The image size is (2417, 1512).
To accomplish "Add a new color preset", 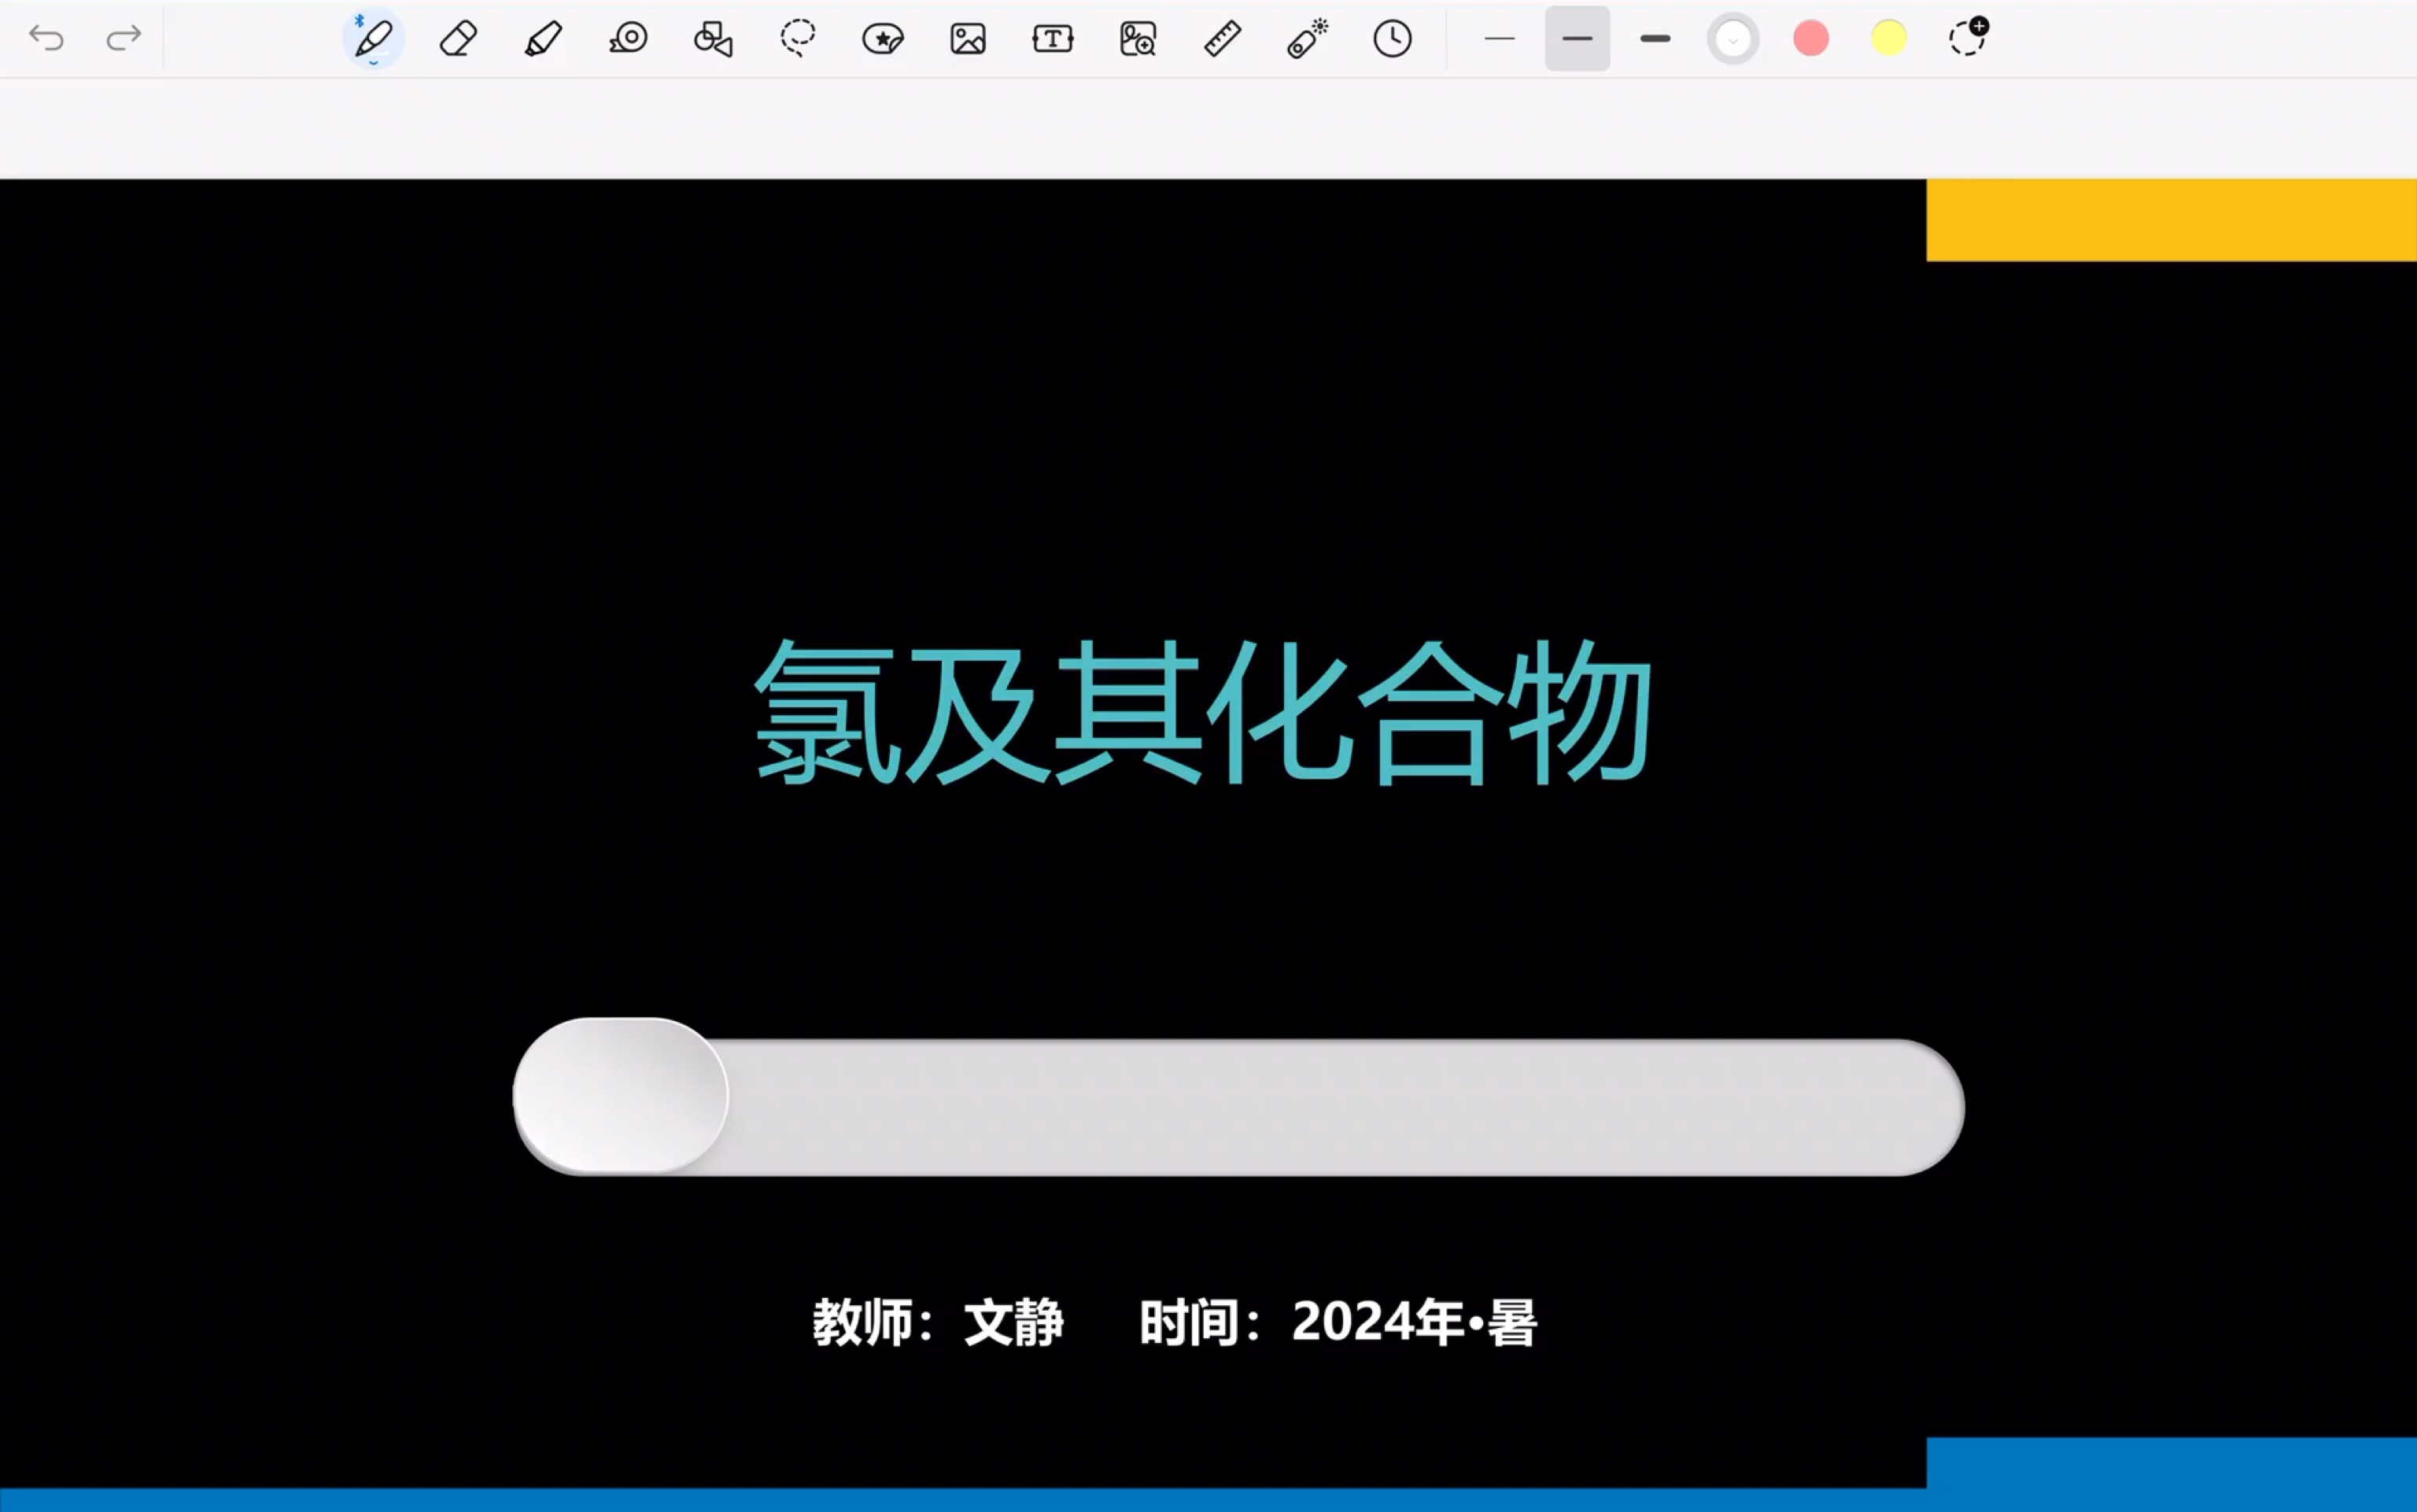I will point(1968,37).
